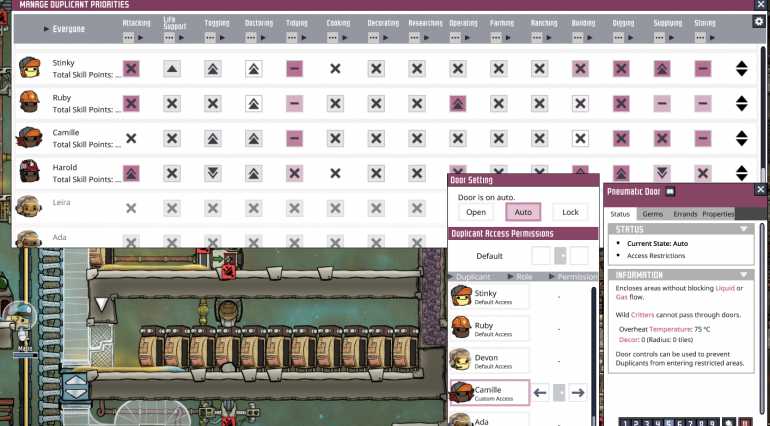
Task: Open Digging column options menu
Action: 618,38
